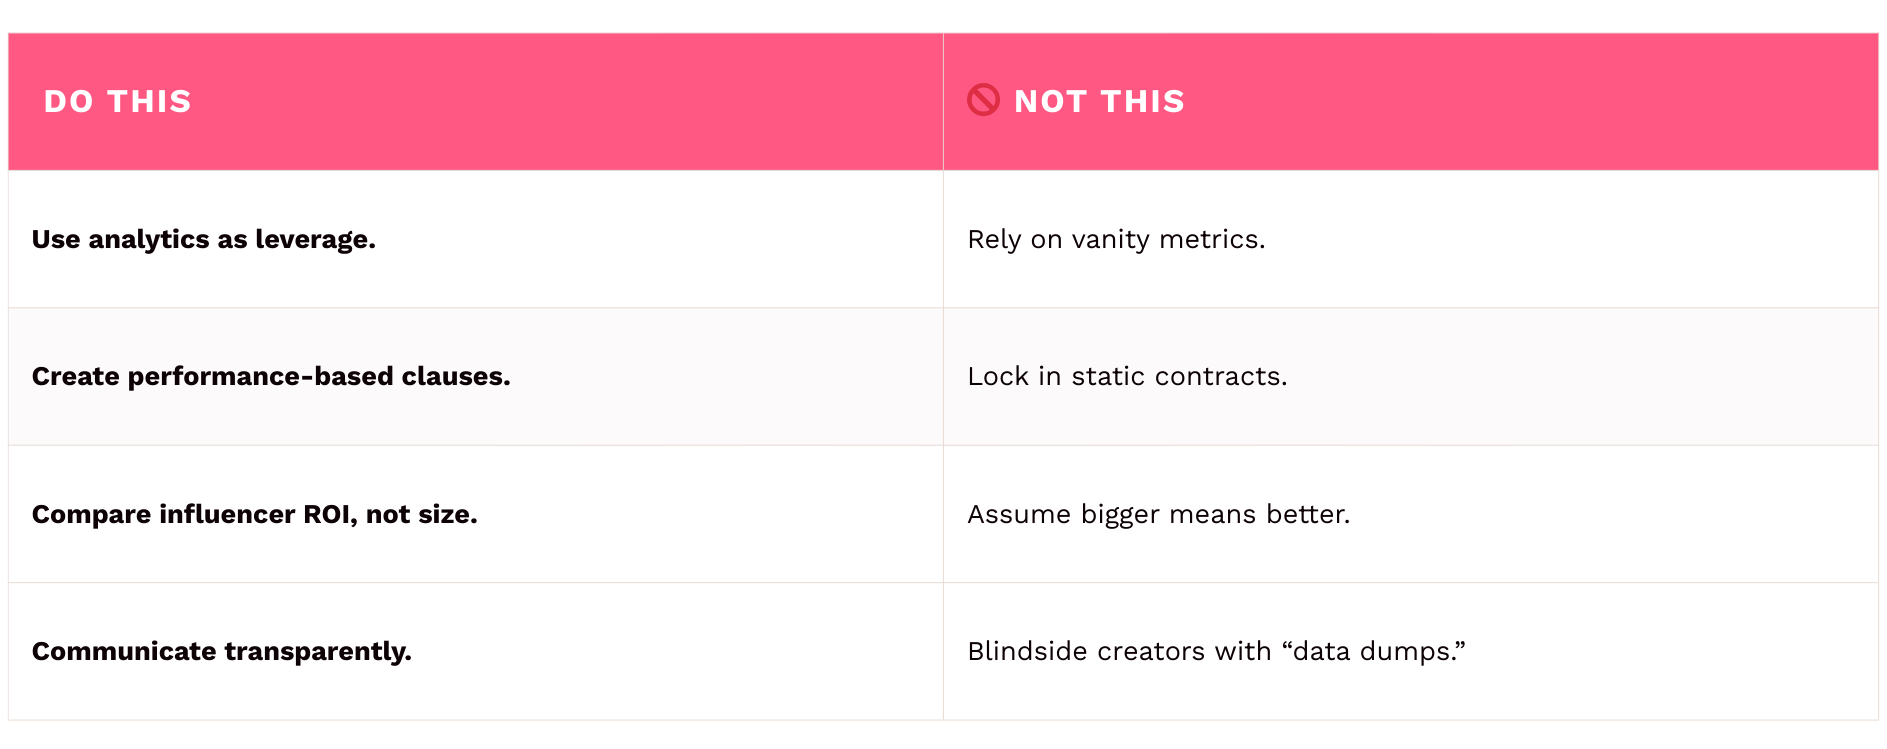Select the "Use analytics as leverage." cell

click(204, 239)
